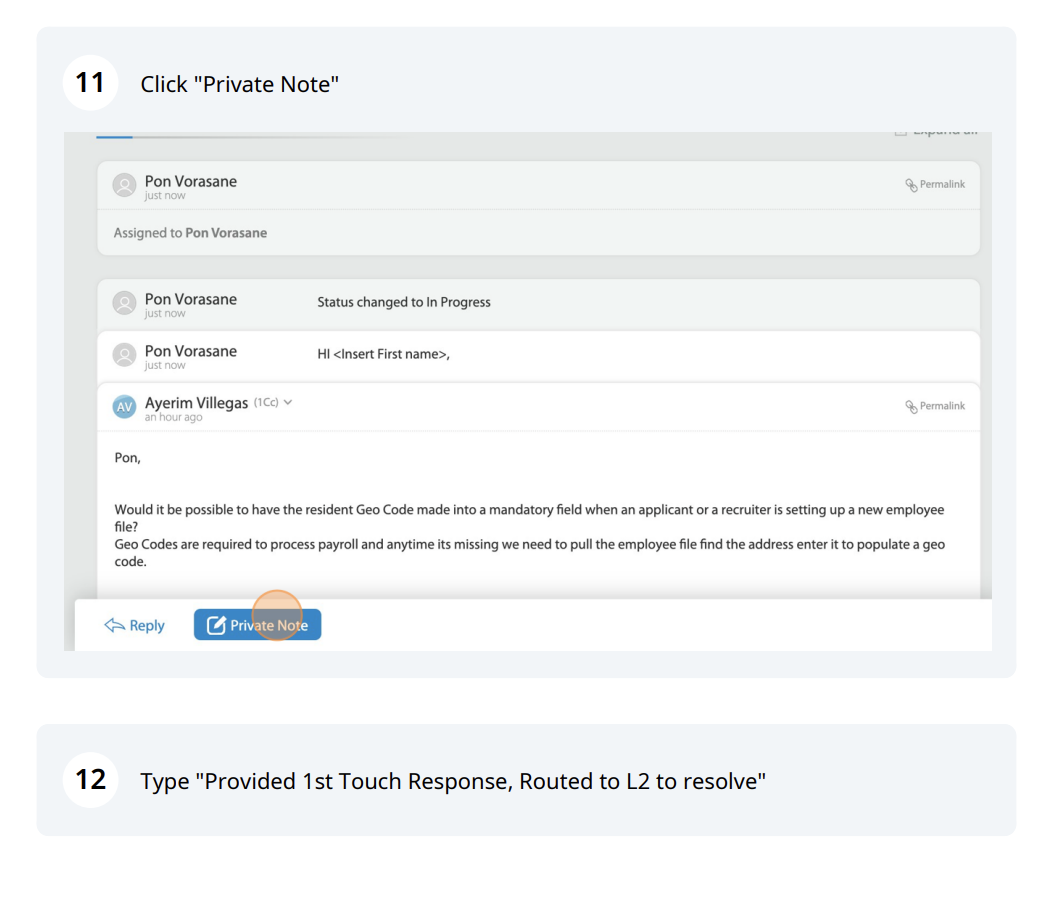This screenshot has height=900, width=1058.
Task: Click the avatar next to 'Status changed to In Progress'
Action: (x=124, y=303)
